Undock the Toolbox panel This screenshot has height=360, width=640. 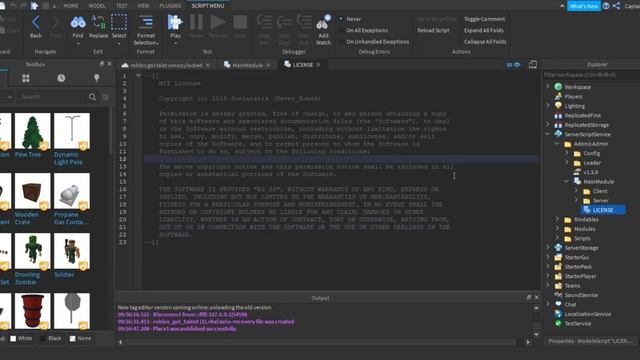[102, 64]
